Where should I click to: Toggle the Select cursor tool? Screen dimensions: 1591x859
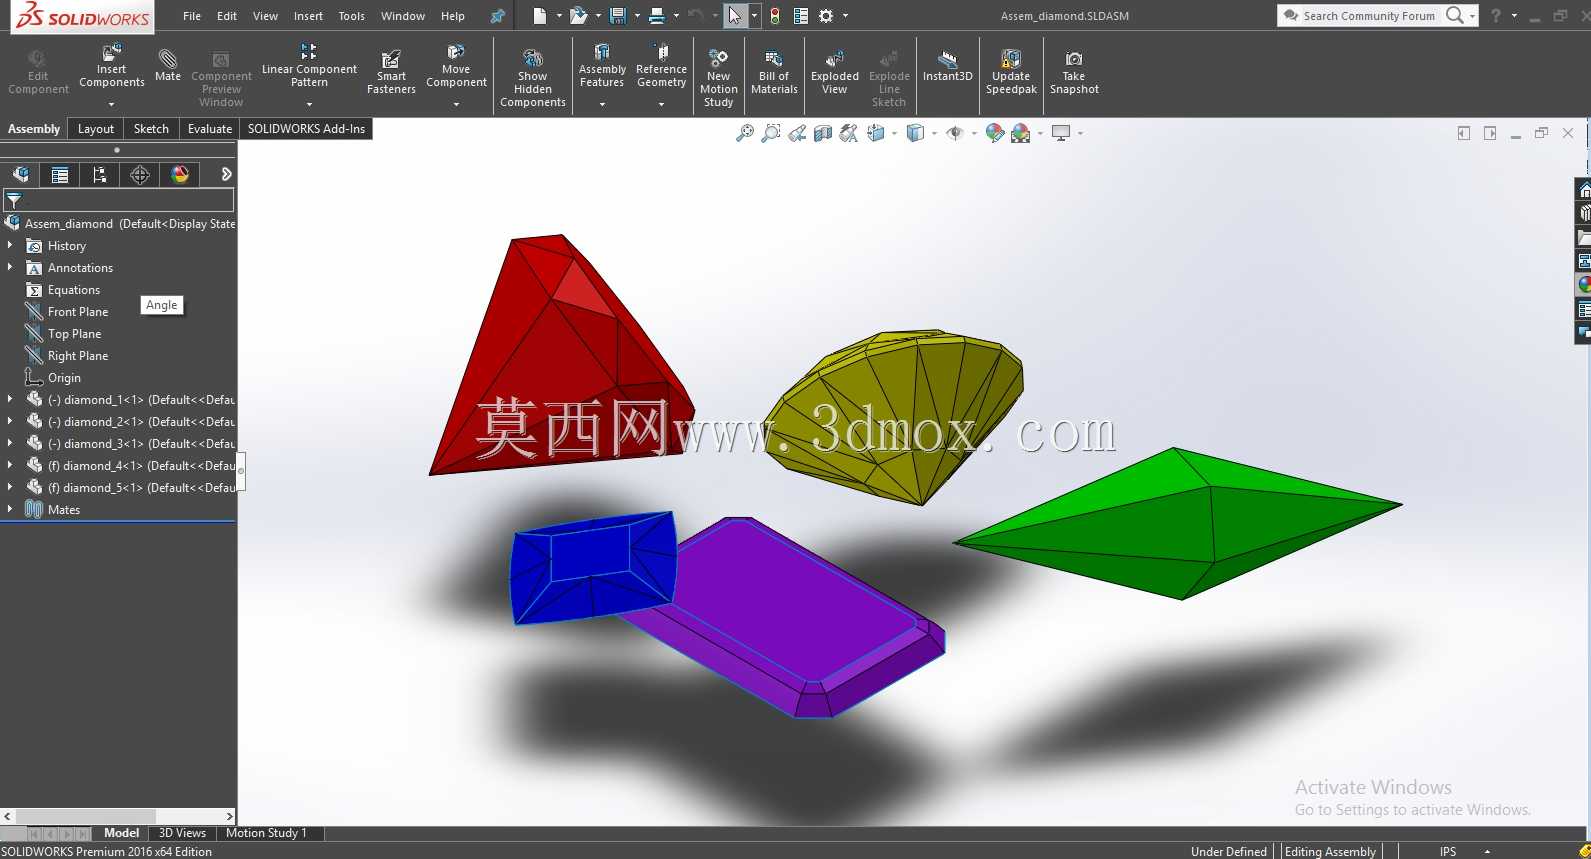735,16
